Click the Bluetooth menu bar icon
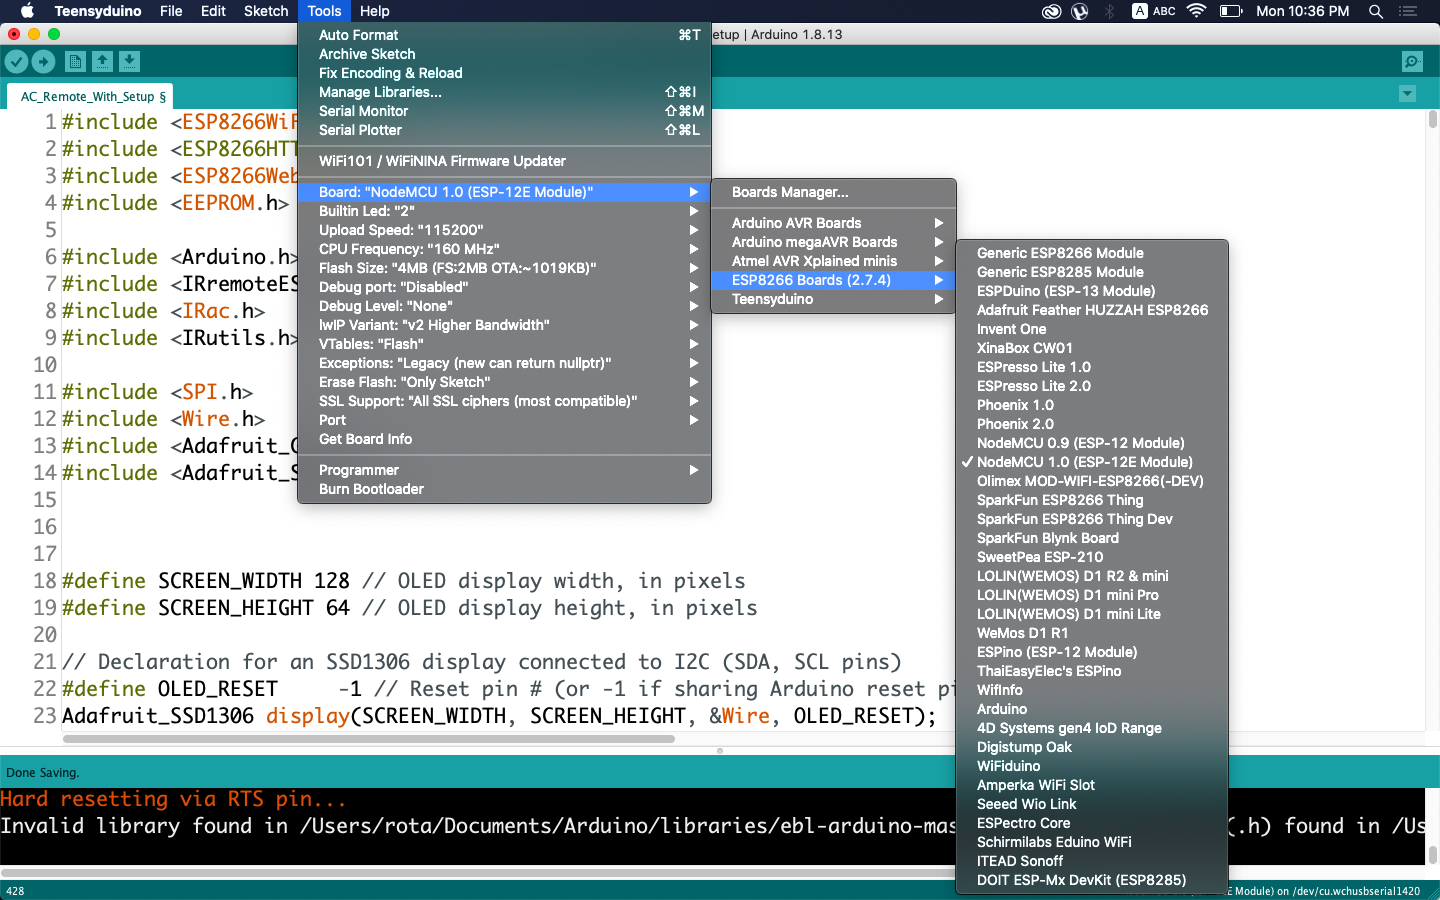The height and width of the screenshot is (900, 1440). (1109, 11)
